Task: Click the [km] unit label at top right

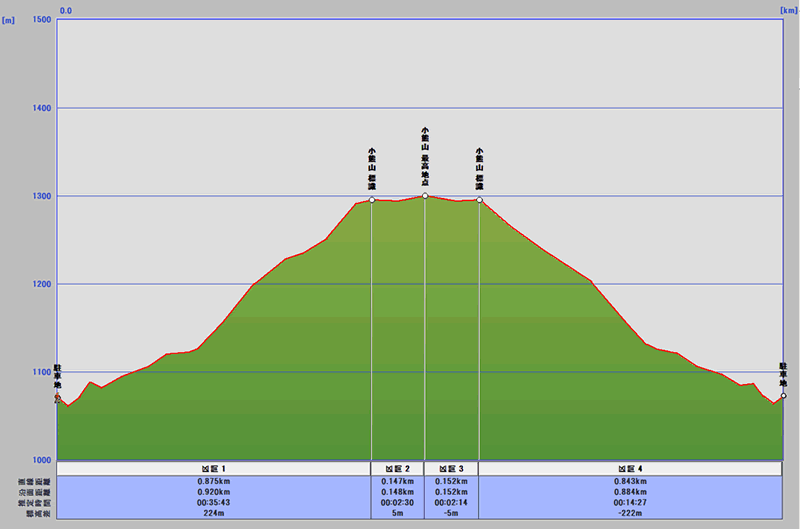Action: (x=788, y=10)
